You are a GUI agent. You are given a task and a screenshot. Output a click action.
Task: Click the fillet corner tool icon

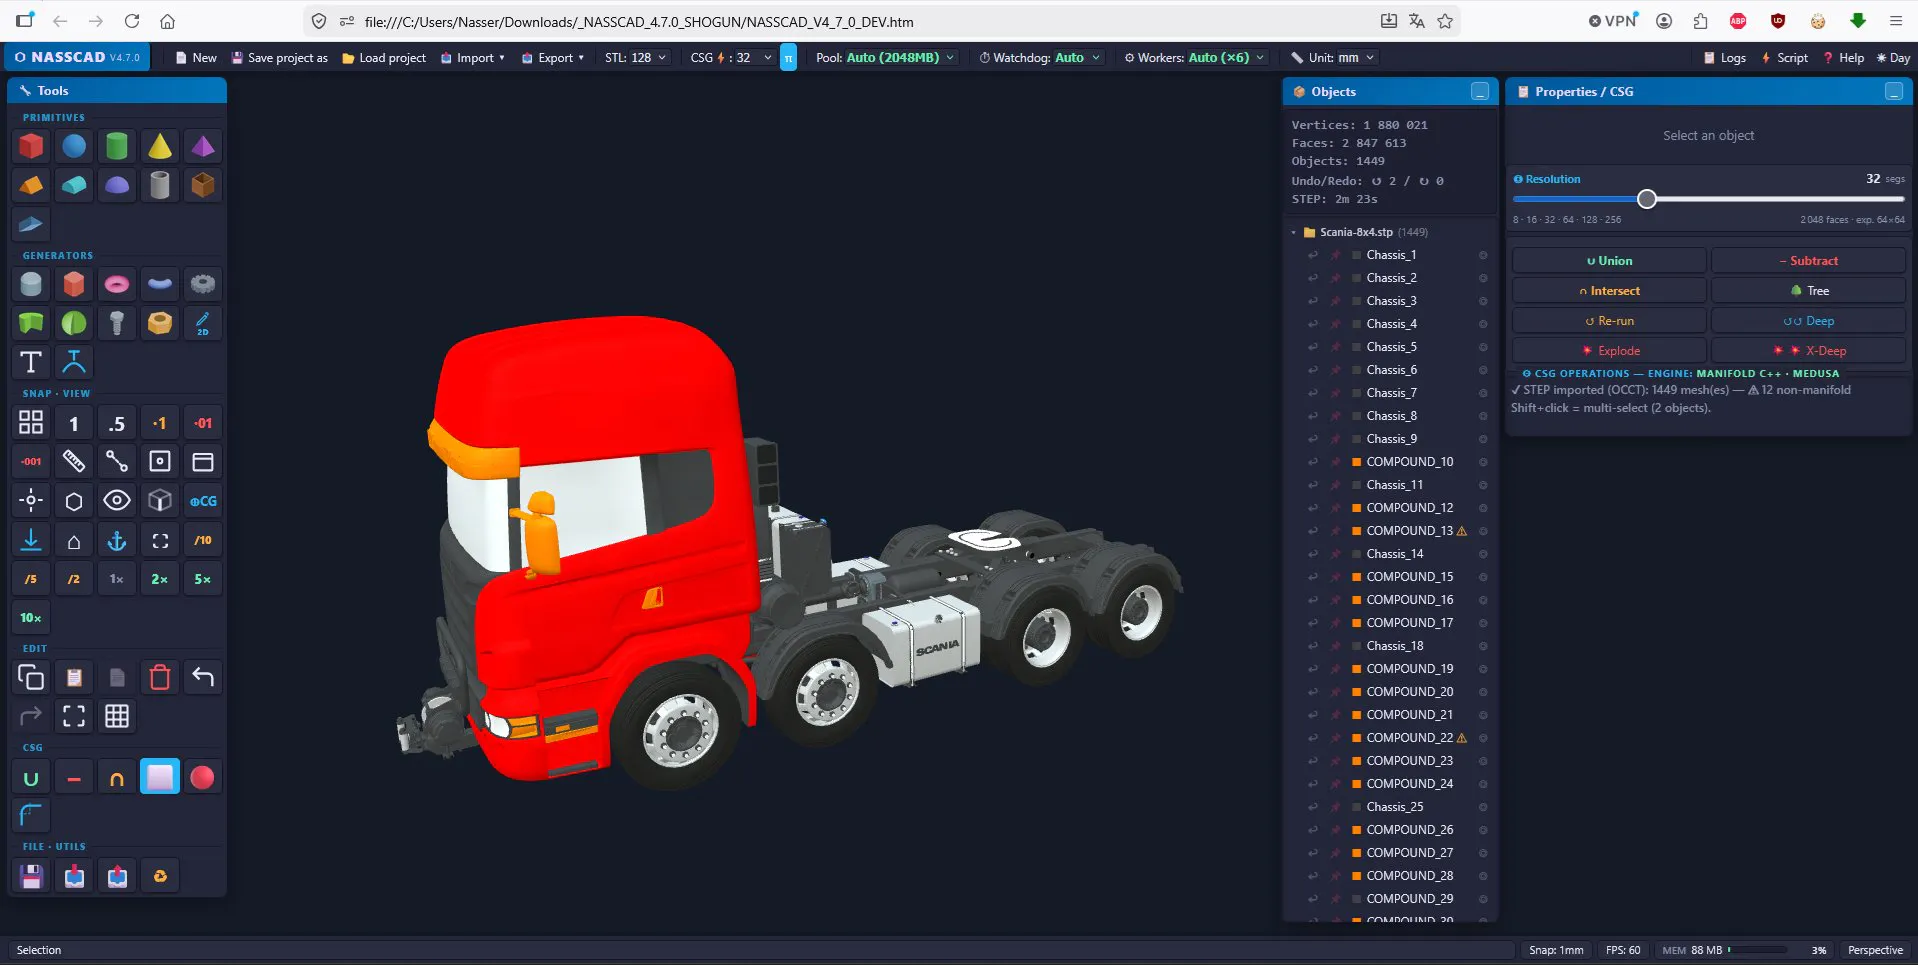(31, 816)
